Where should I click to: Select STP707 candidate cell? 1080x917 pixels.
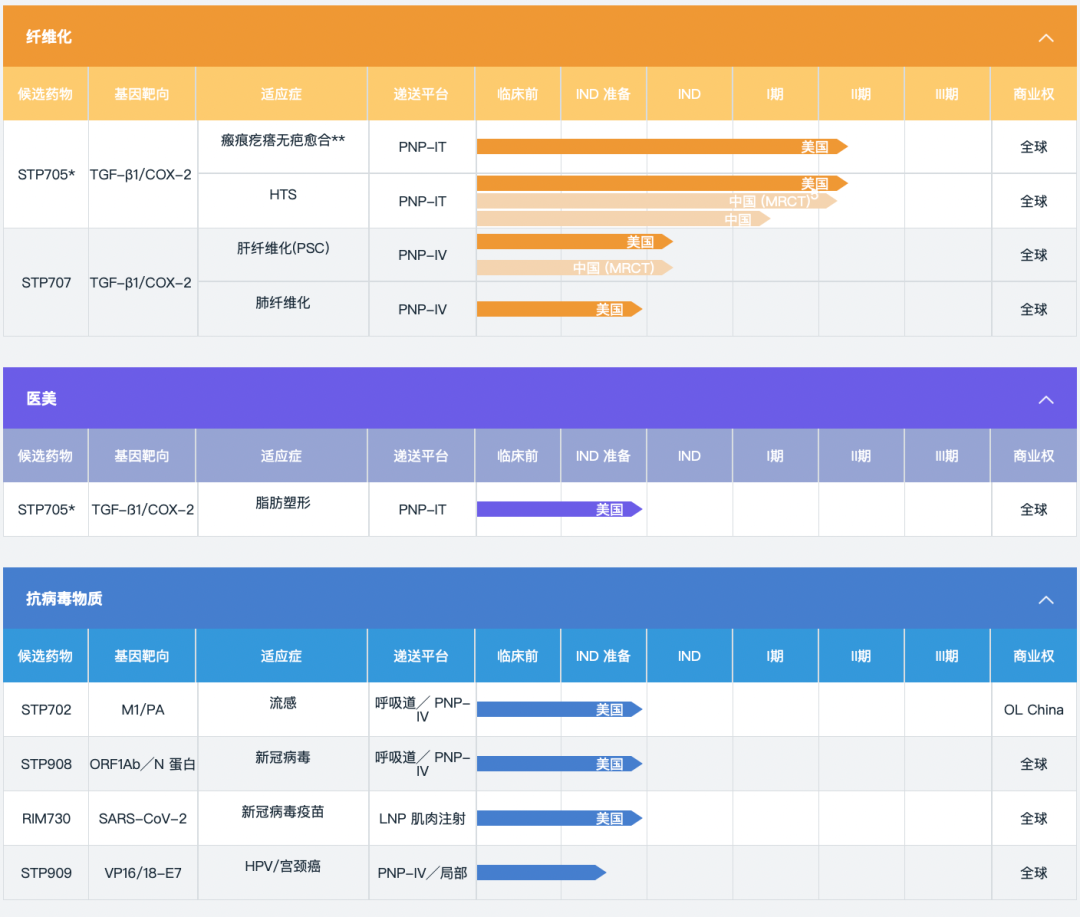(x=46, y=282)
